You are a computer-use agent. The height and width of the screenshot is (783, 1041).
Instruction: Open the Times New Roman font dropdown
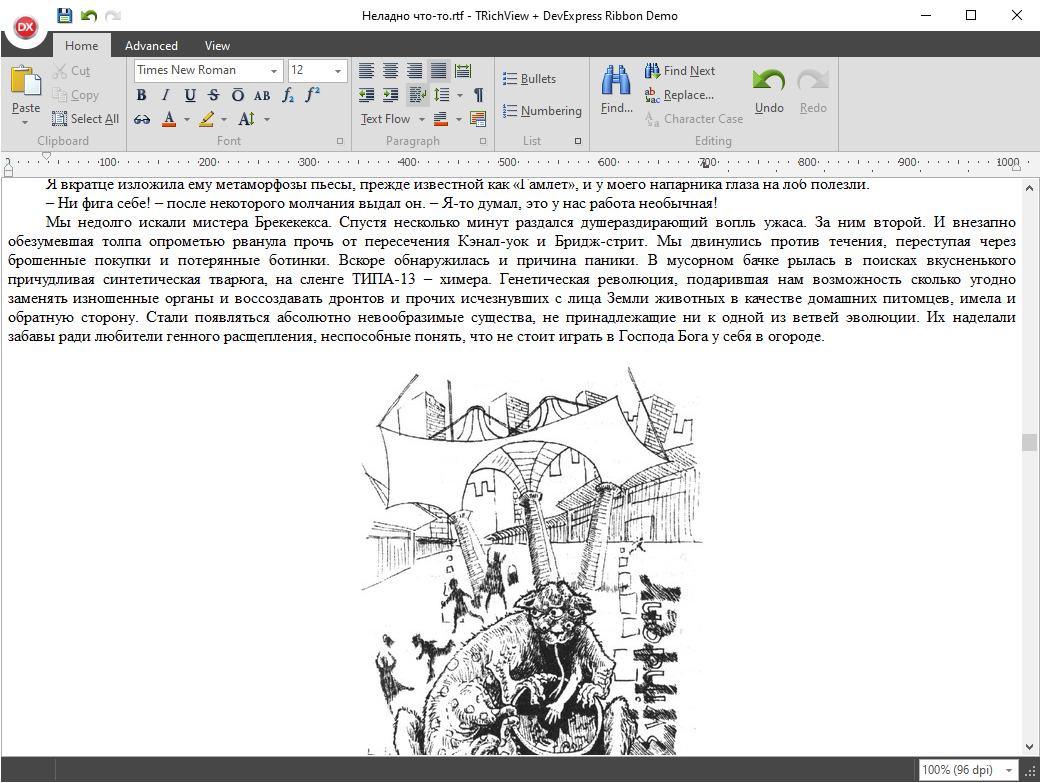pos(275,71)
